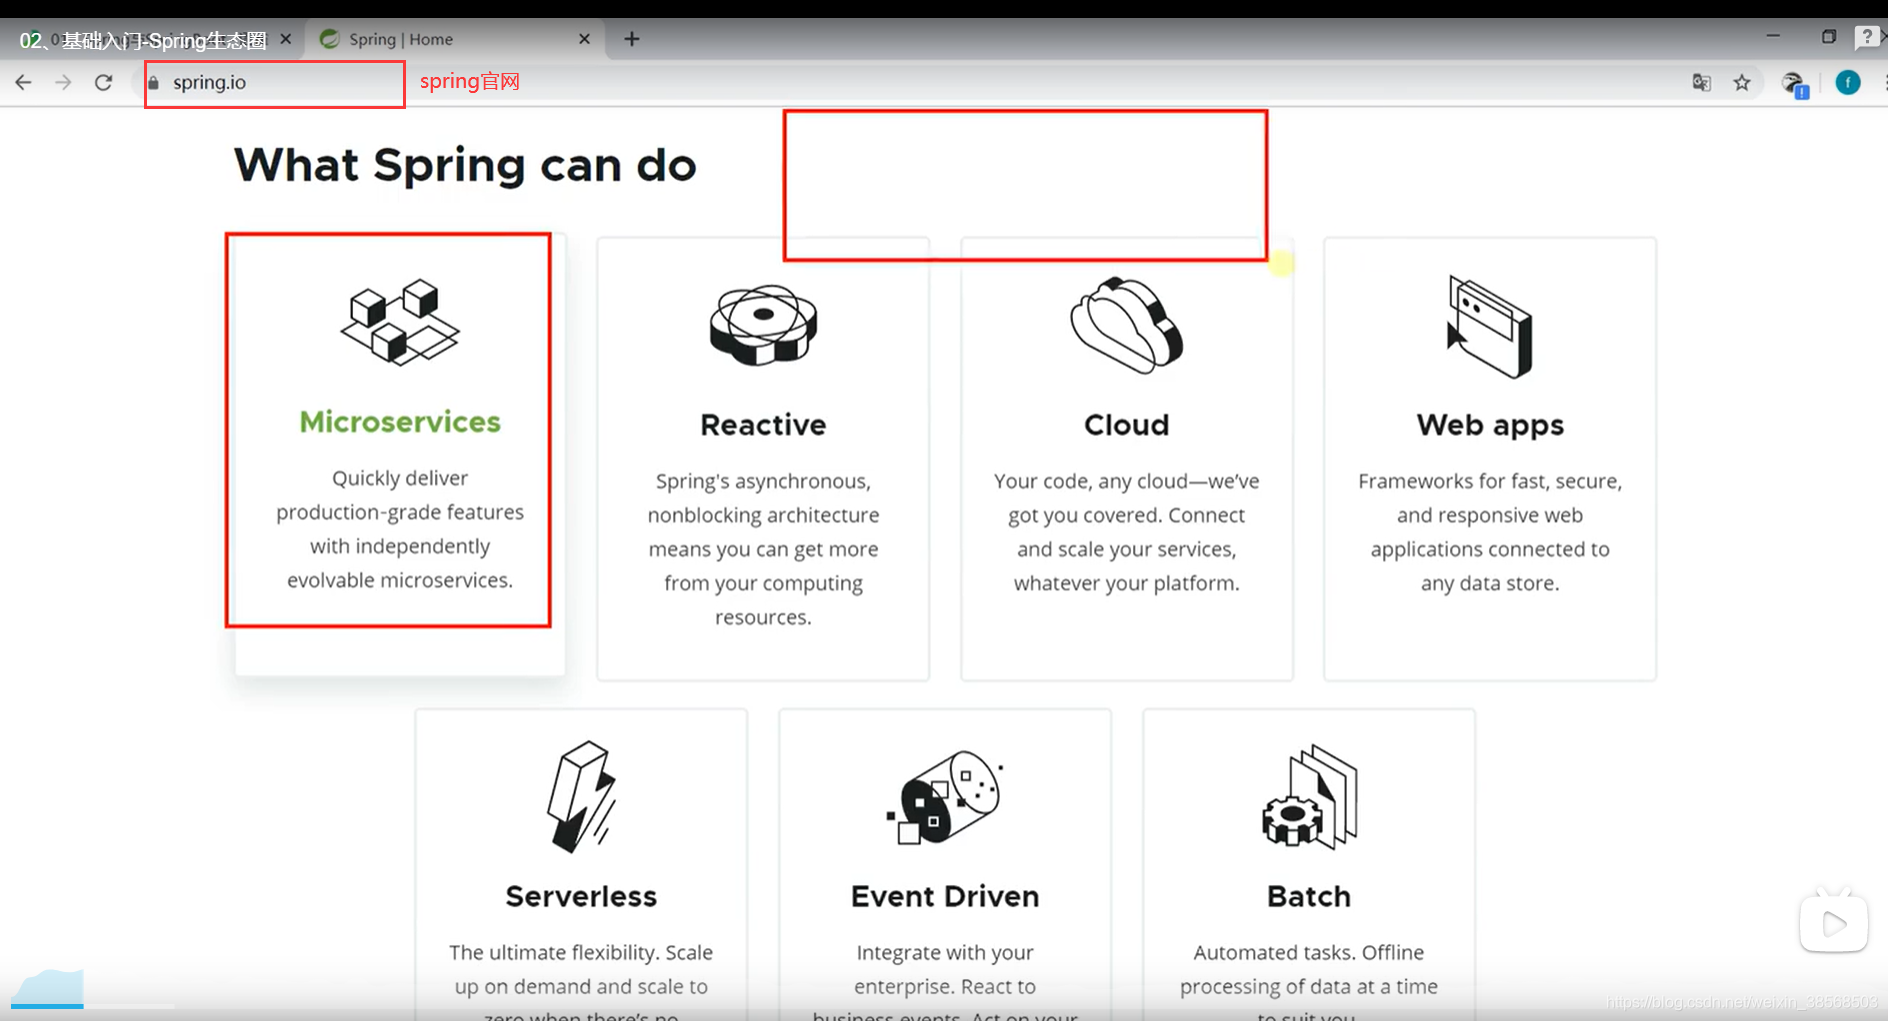Minimize the browser window
This screenshot has width=1888, height=1021.
coord(1773,36)
